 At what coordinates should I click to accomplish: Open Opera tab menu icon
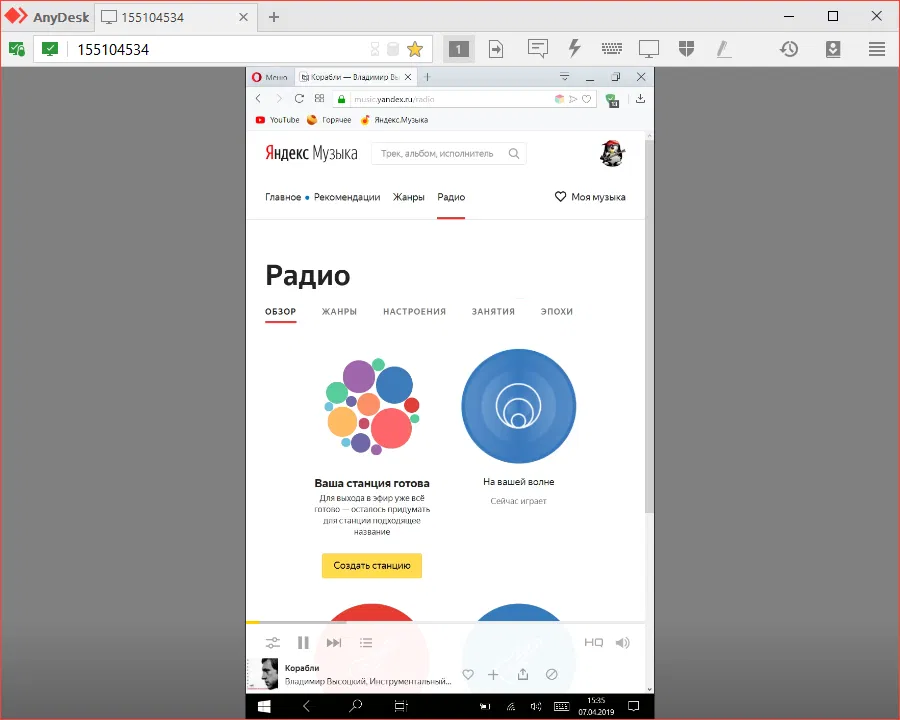[x=565, y=76]
